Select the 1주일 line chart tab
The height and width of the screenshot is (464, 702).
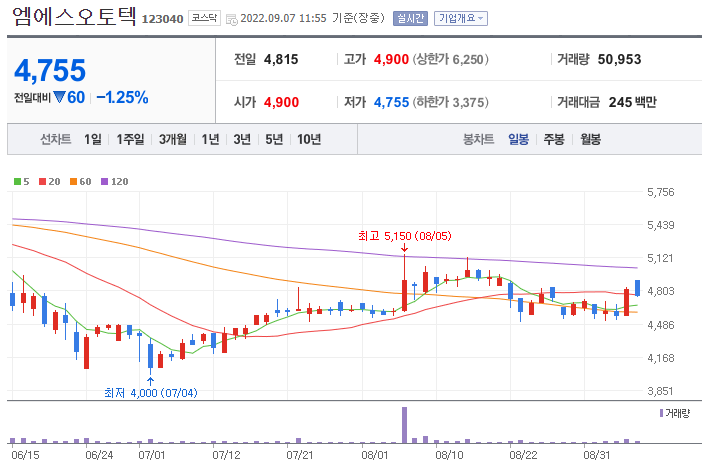130,139
